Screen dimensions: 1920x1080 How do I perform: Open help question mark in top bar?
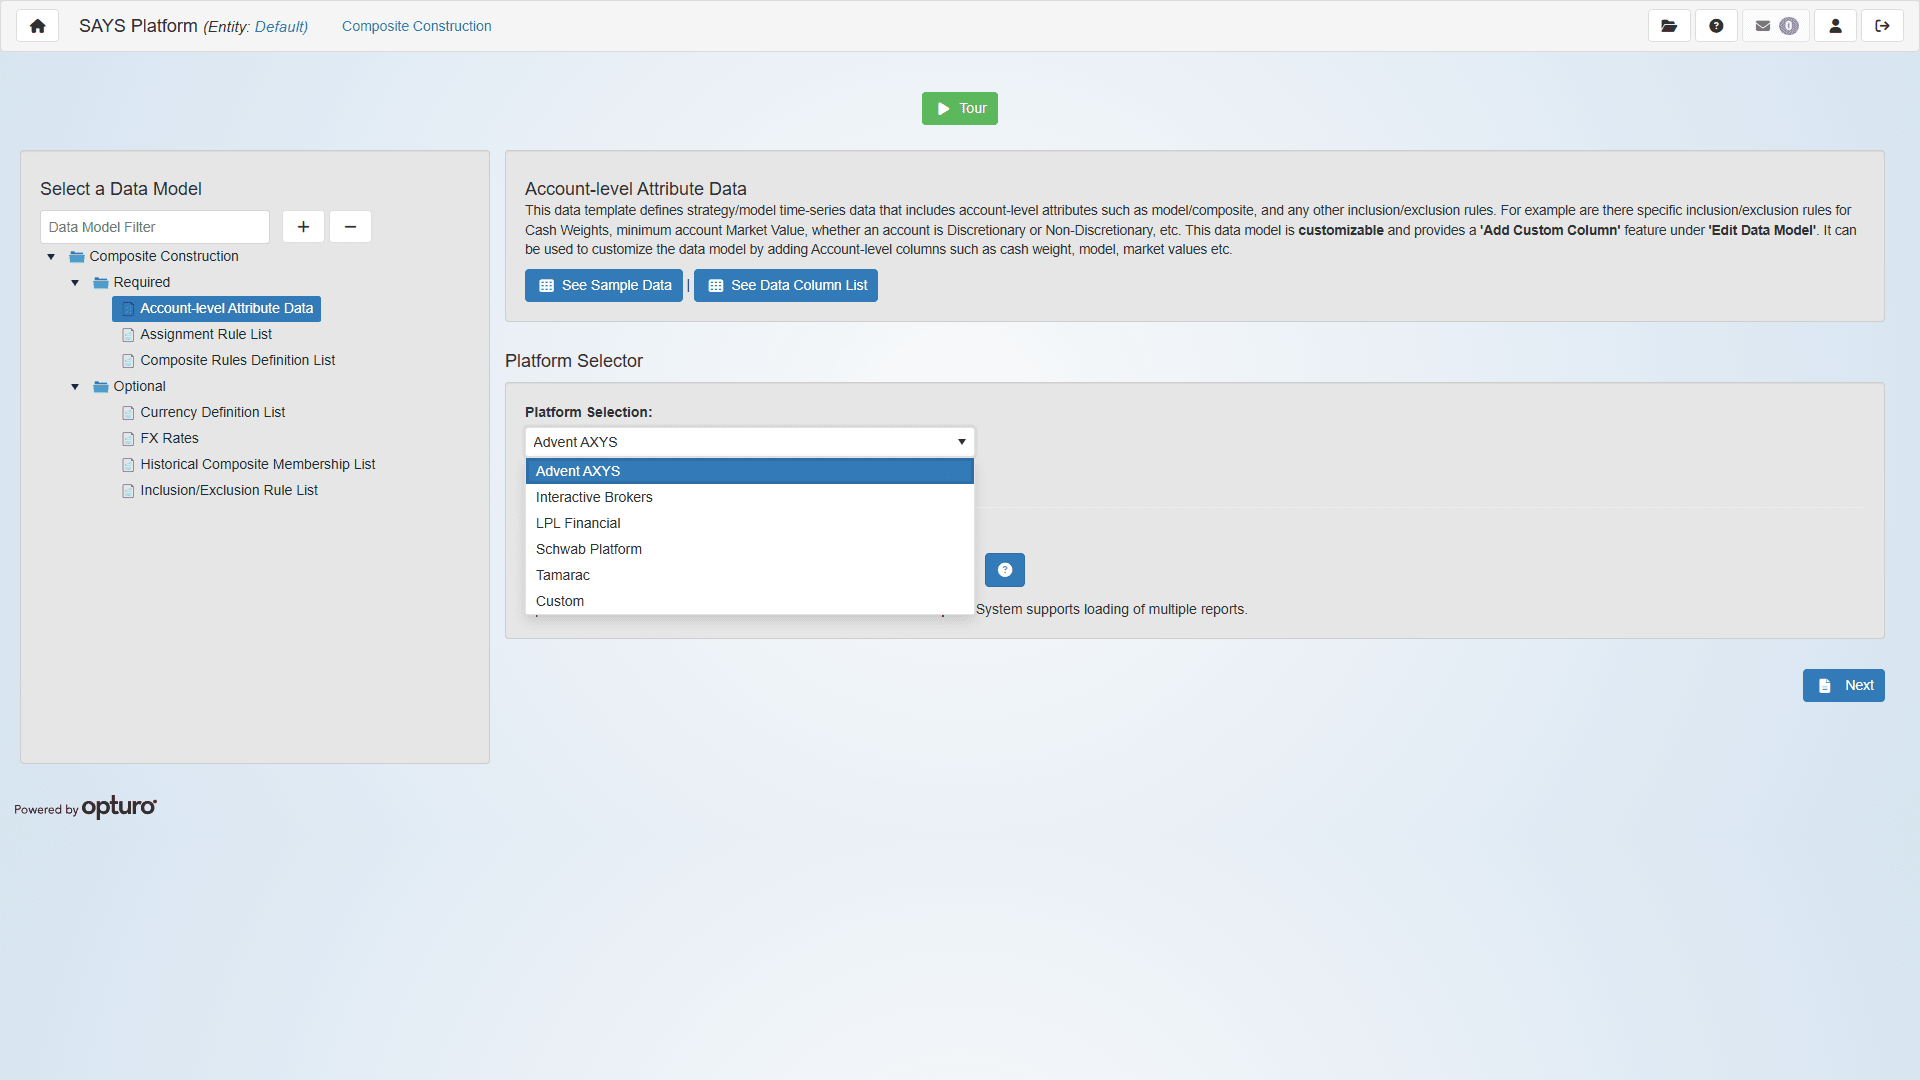[1716, 26]
